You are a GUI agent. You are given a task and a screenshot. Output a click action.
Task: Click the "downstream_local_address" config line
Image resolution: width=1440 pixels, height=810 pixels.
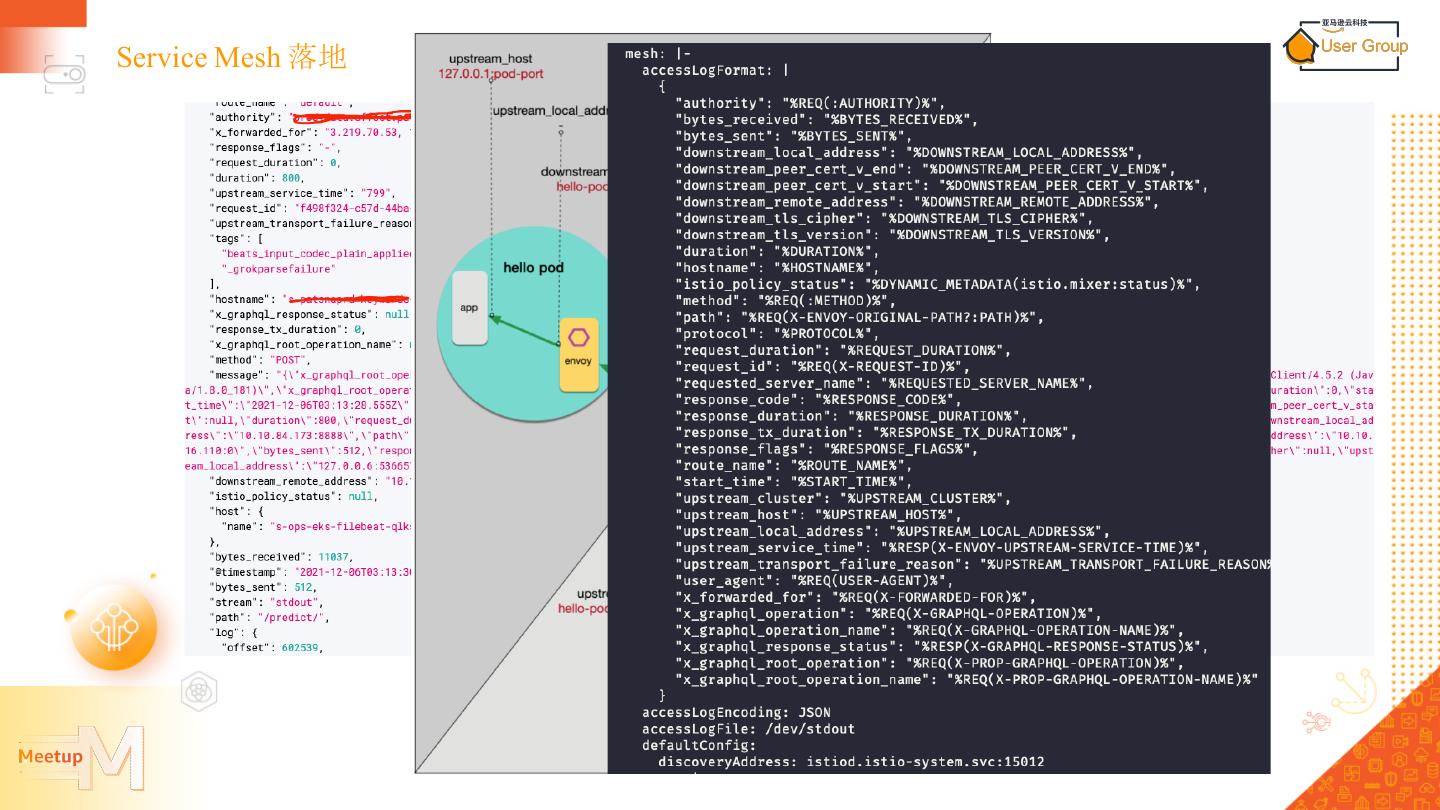click(909, 152)
